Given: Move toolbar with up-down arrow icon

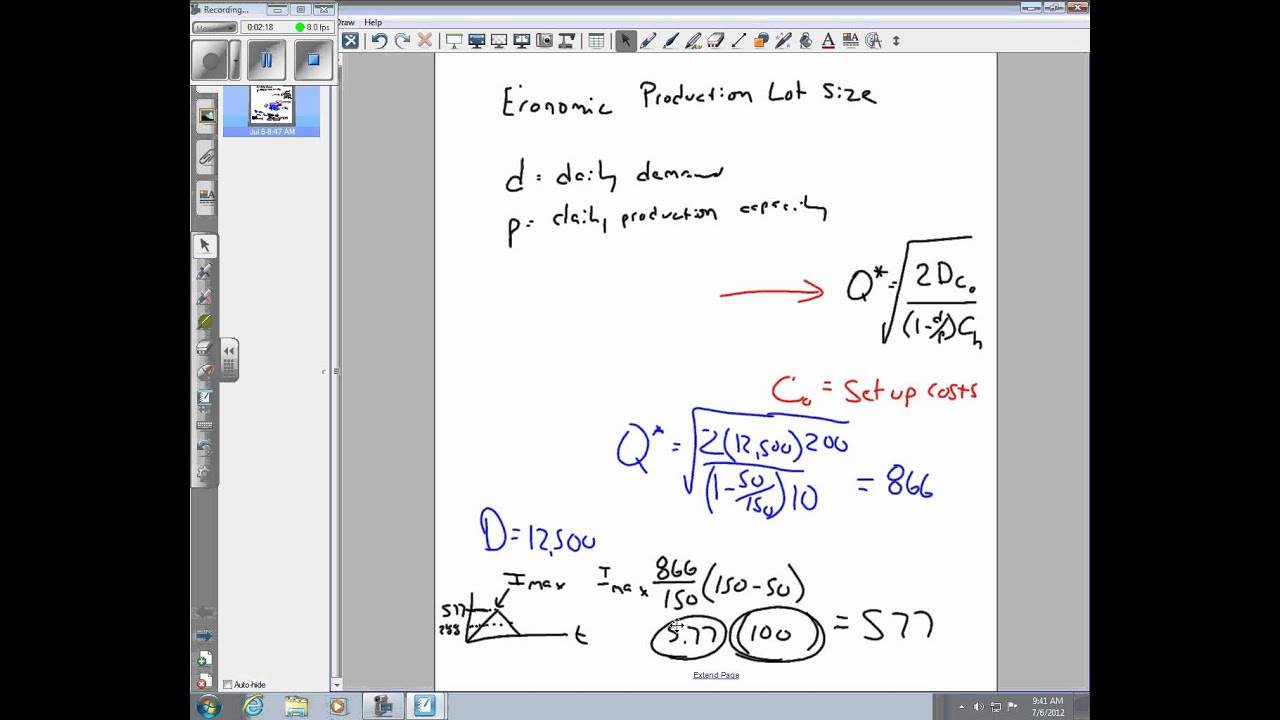Looking at the screenshot, I should tap(896, 41).
